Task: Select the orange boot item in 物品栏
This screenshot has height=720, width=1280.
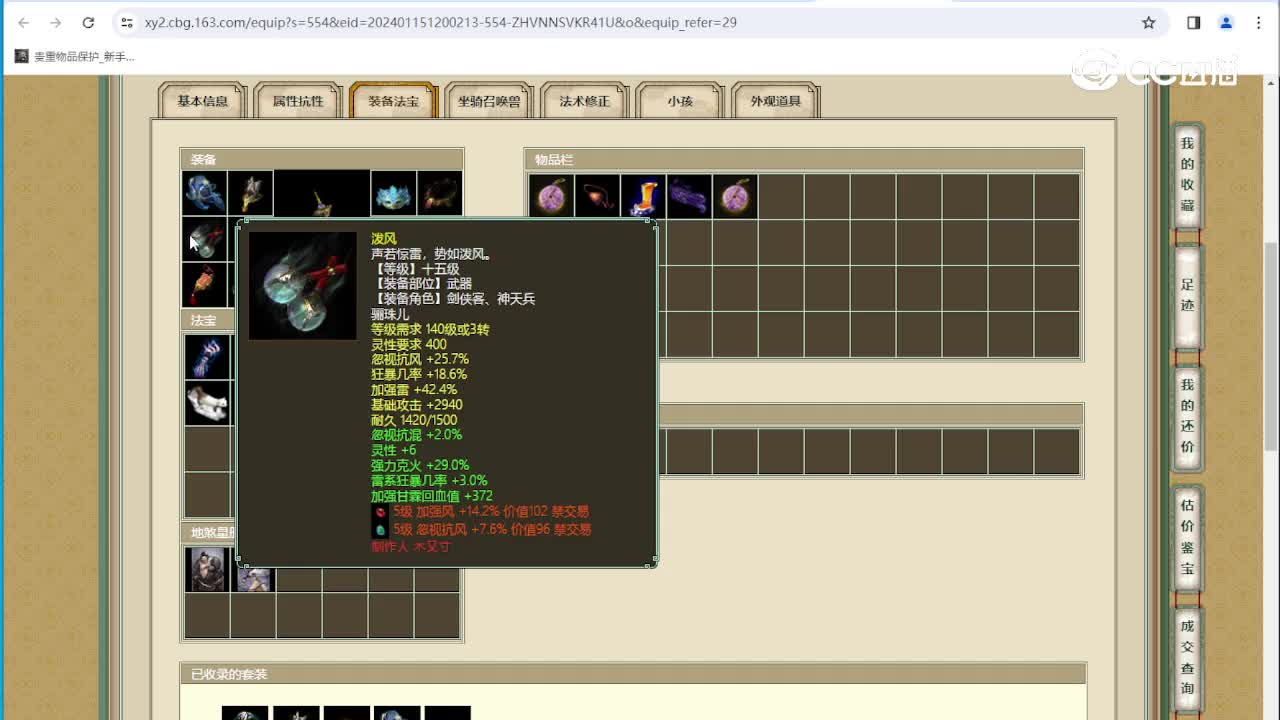Action: (x=643, y=196)
